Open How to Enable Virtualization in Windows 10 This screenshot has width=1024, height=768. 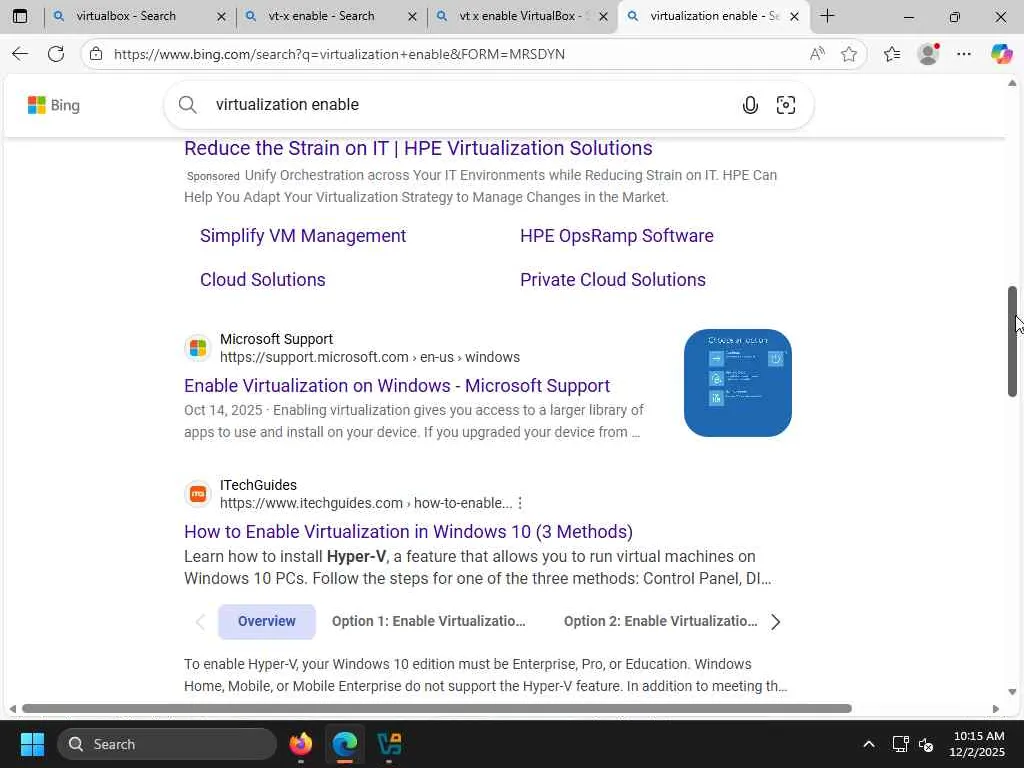[x=408, y=532]
